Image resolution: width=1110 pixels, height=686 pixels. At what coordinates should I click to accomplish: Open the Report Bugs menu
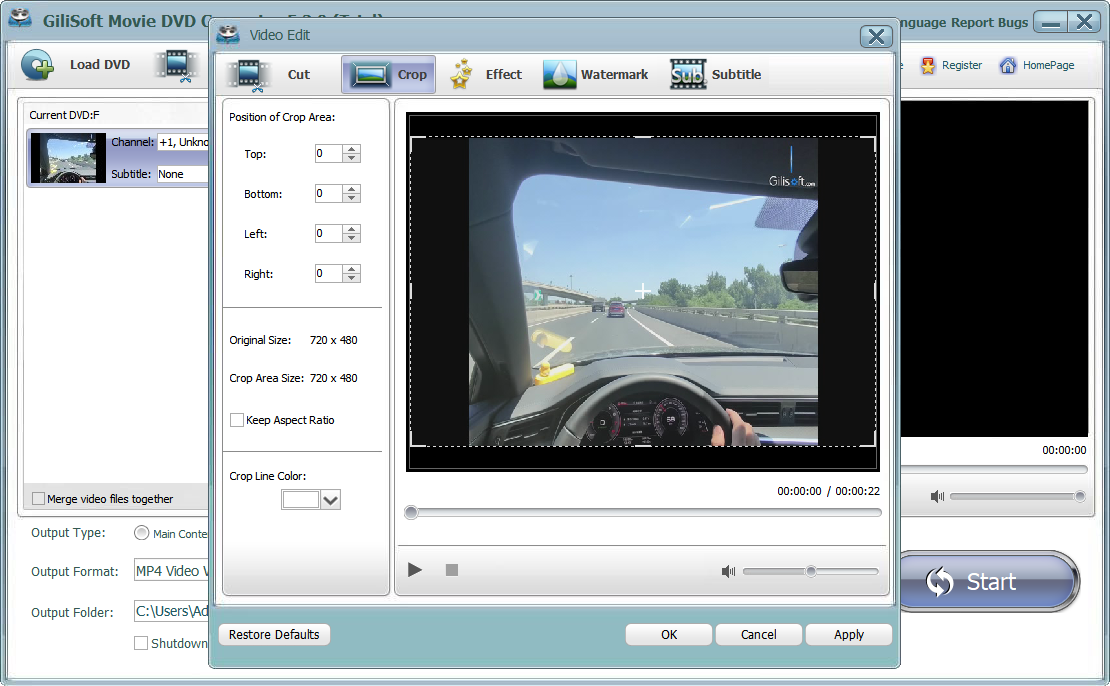point(989,22)
